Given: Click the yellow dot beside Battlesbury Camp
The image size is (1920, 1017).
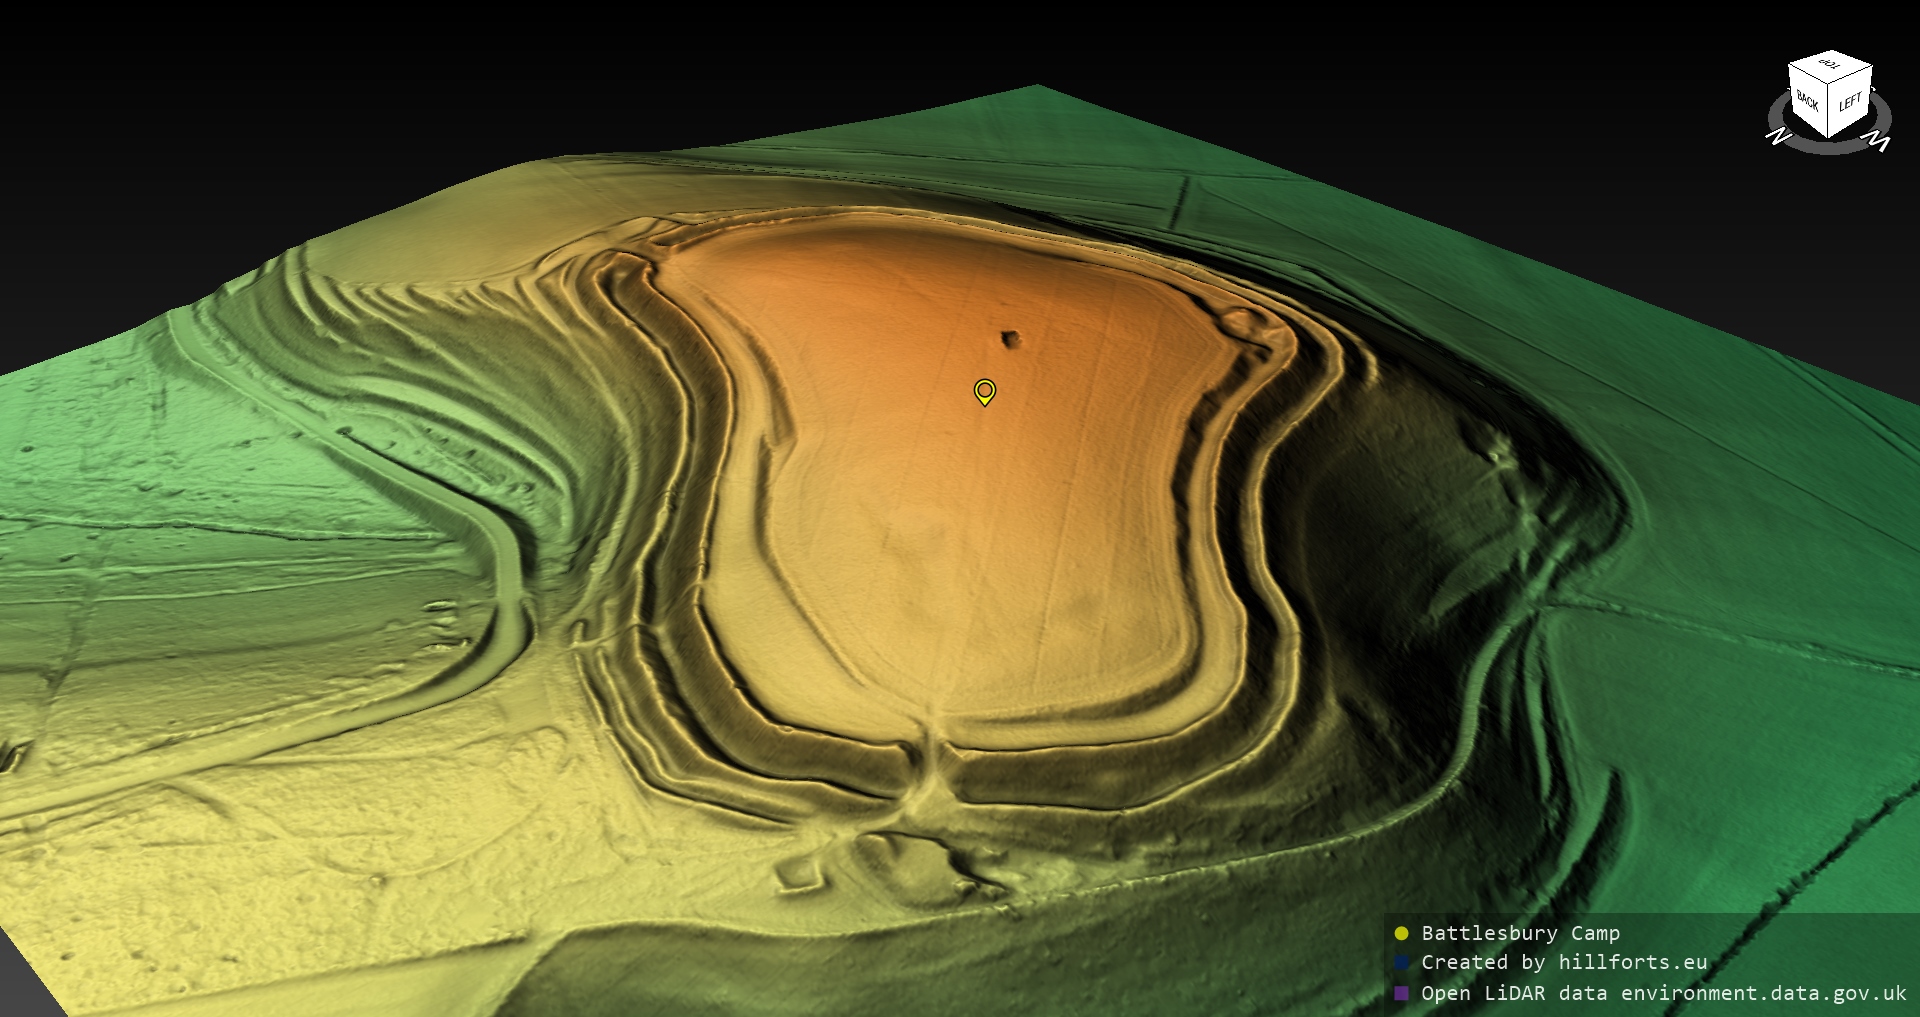Looking at the screenshot, I should pyautogui.click(x=1401, y=933).
